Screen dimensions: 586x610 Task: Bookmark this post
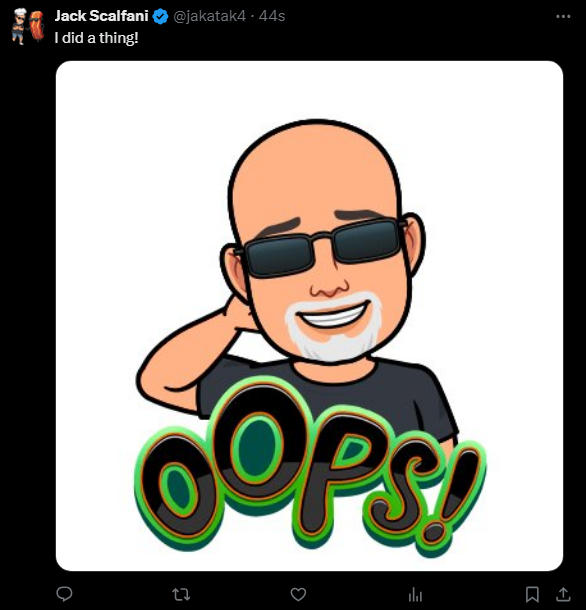pos(532,594)
